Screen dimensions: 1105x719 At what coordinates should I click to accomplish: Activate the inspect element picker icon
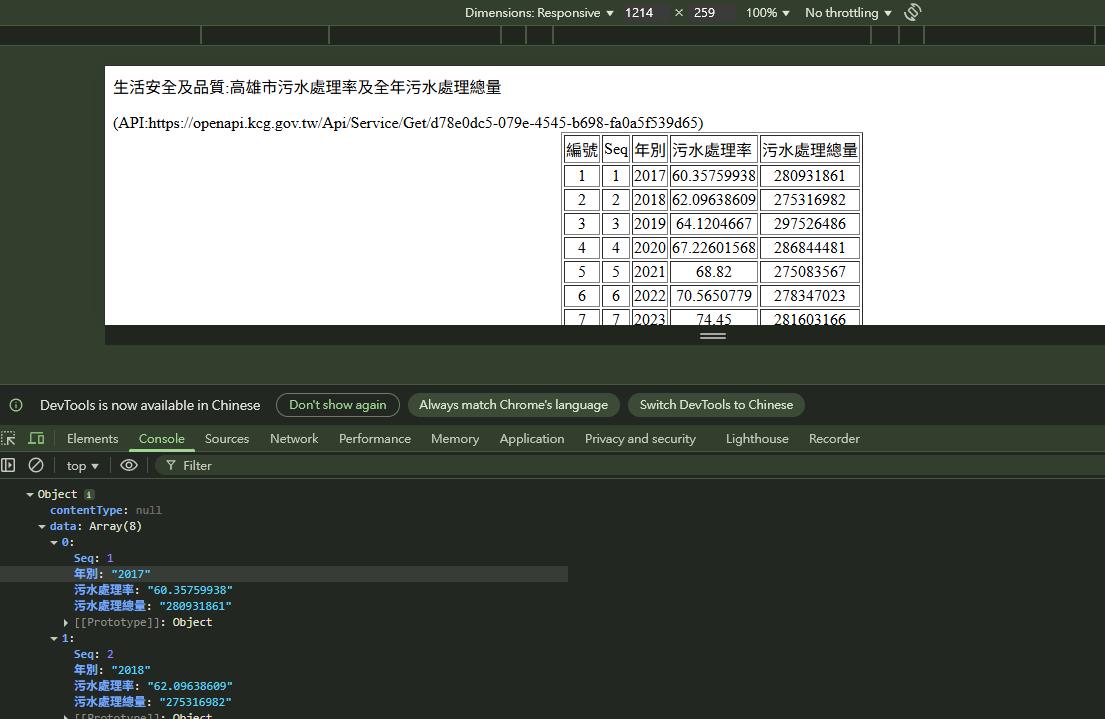pyautogui.click(x=8, y=438)
